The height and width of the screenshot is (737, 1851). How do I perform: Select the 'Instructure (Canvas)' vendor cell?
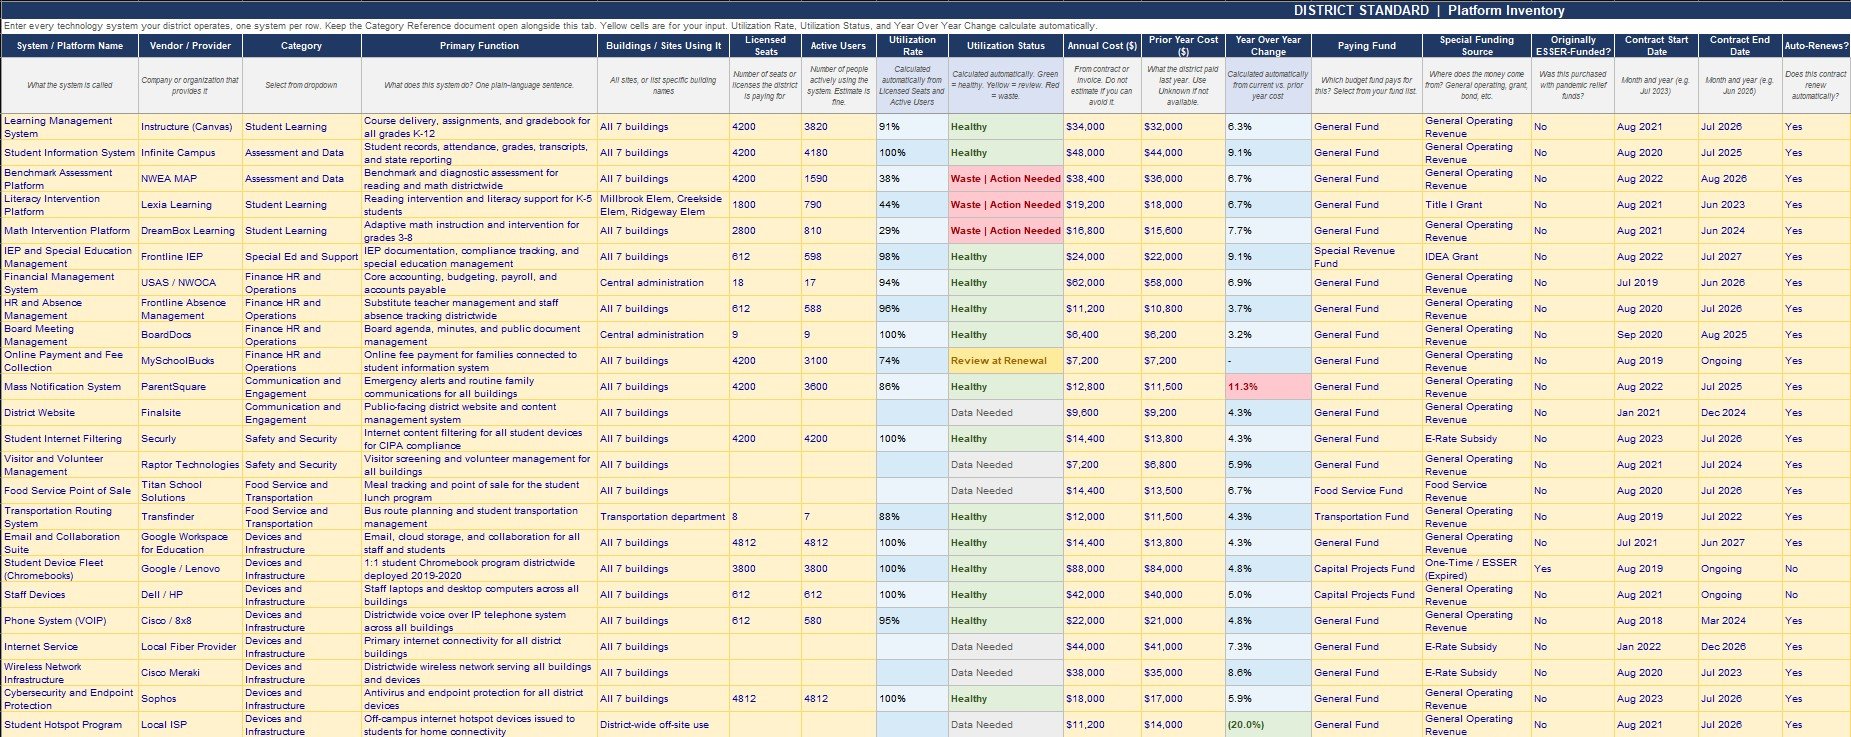(x=190, y=127)
